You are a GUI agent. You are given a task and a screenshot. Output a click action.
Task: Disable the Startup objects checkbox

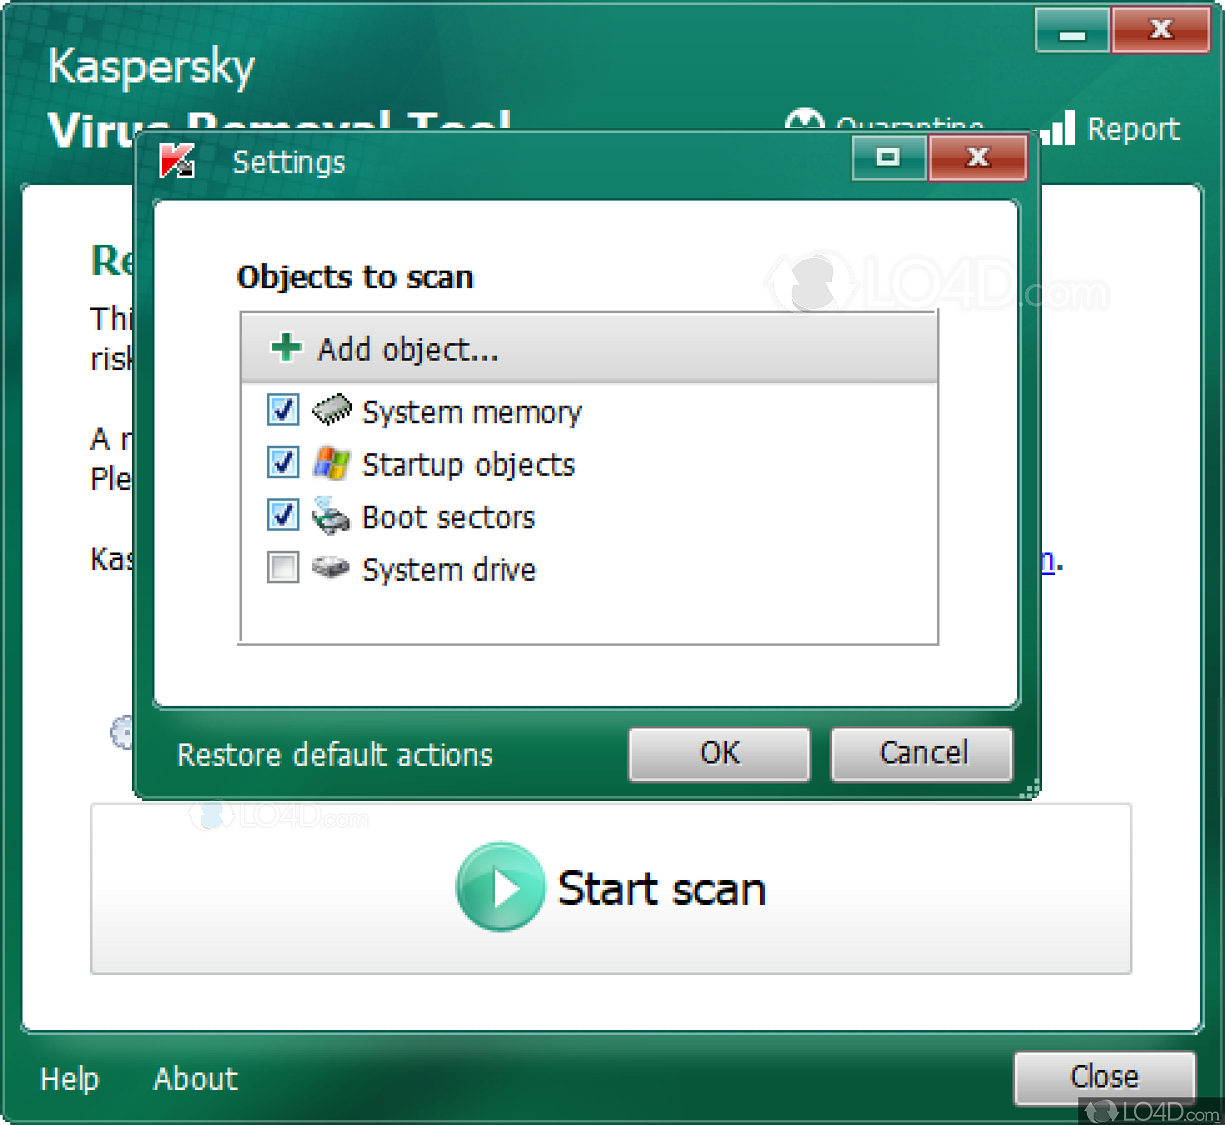283,463
